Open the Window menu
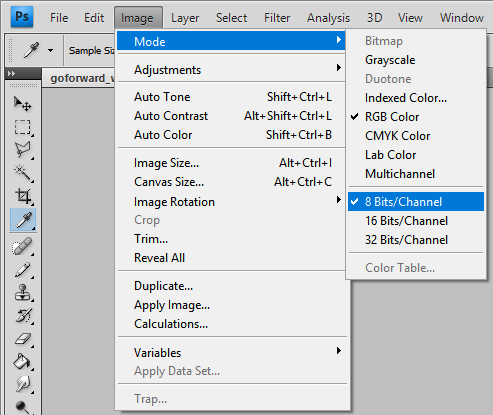This screenshot has height=415, width=493. point(462,18)
